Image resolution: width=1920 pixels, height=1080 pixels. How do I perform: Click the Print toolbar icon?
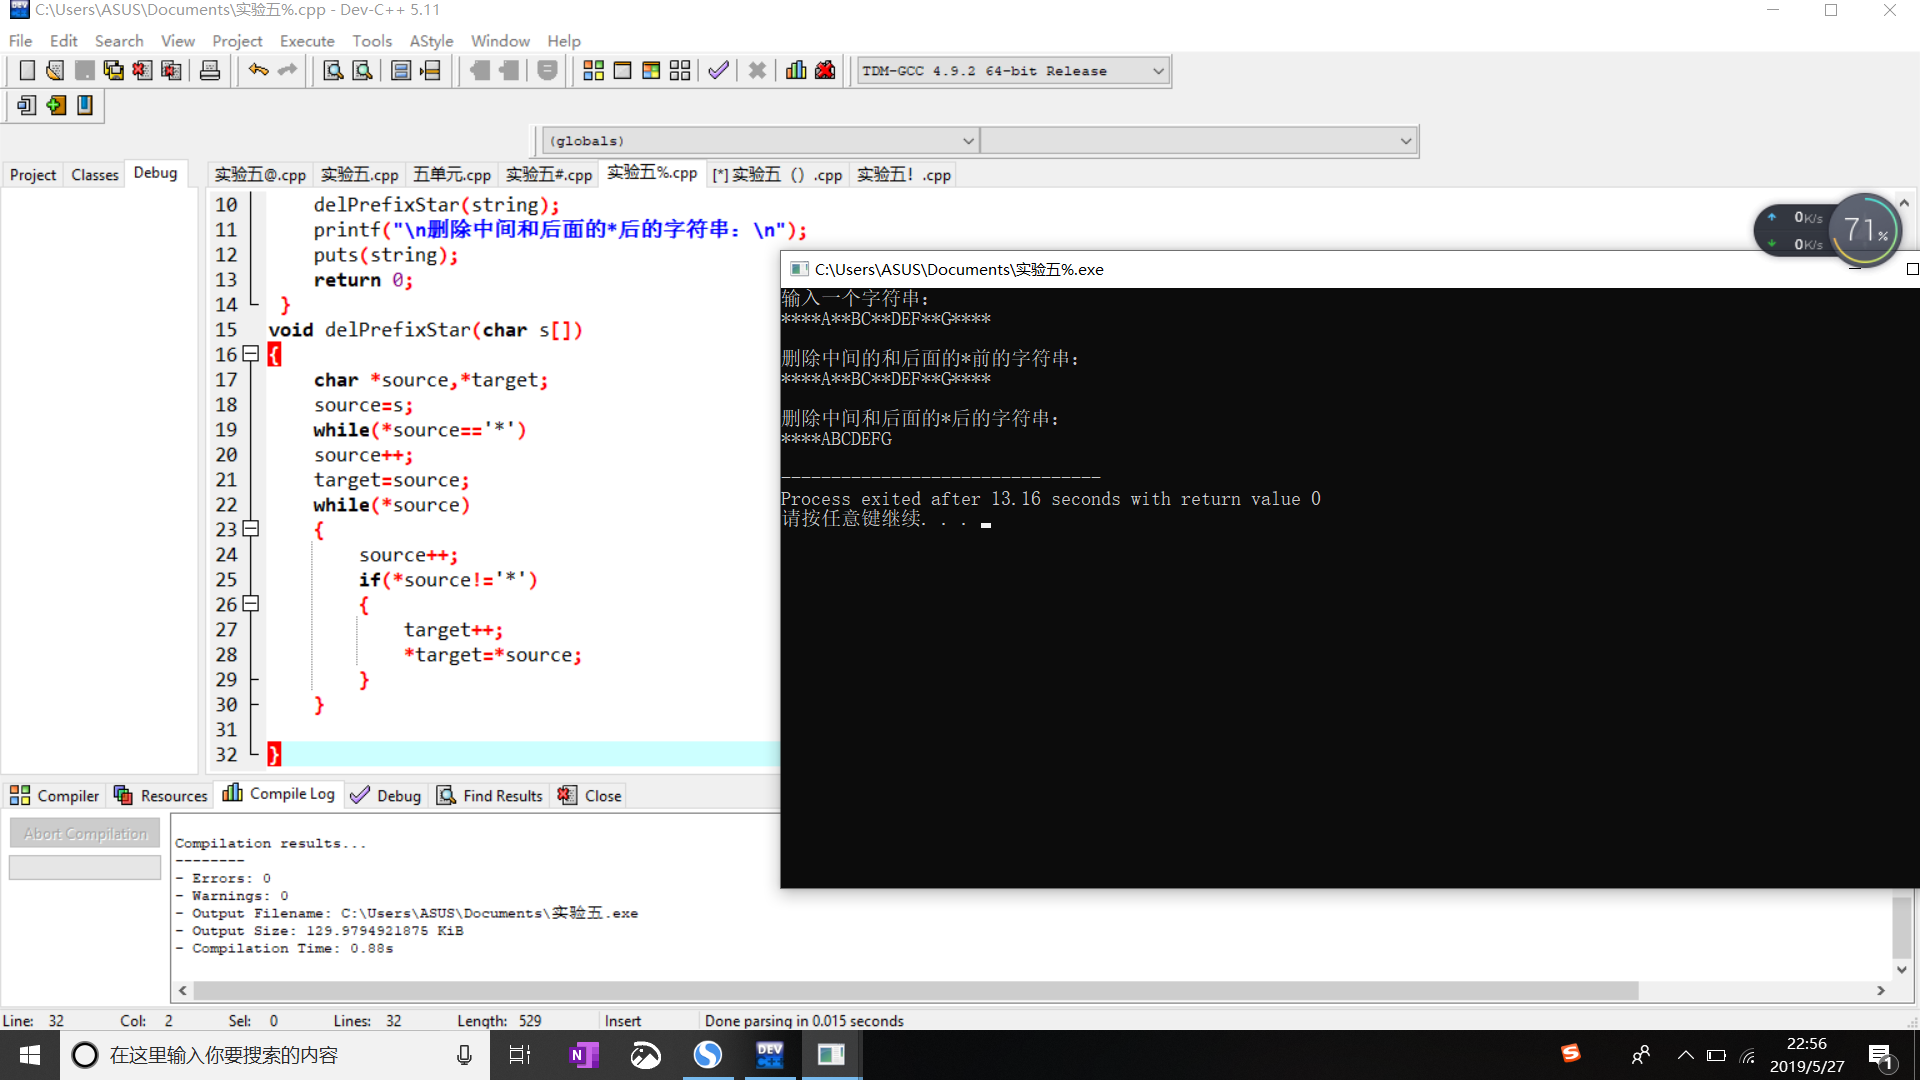(210, 71)
